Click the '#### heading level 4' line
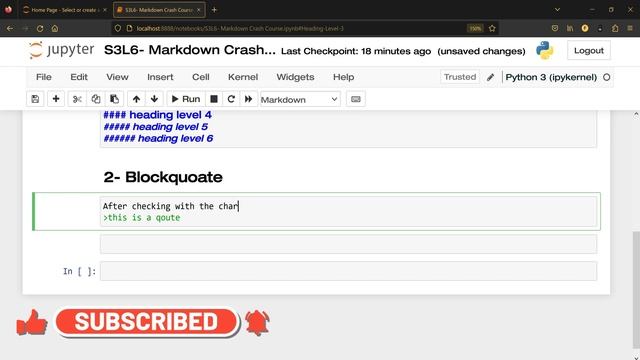Image resolution: width=640 pixels, height=360 pixels. 158,115
